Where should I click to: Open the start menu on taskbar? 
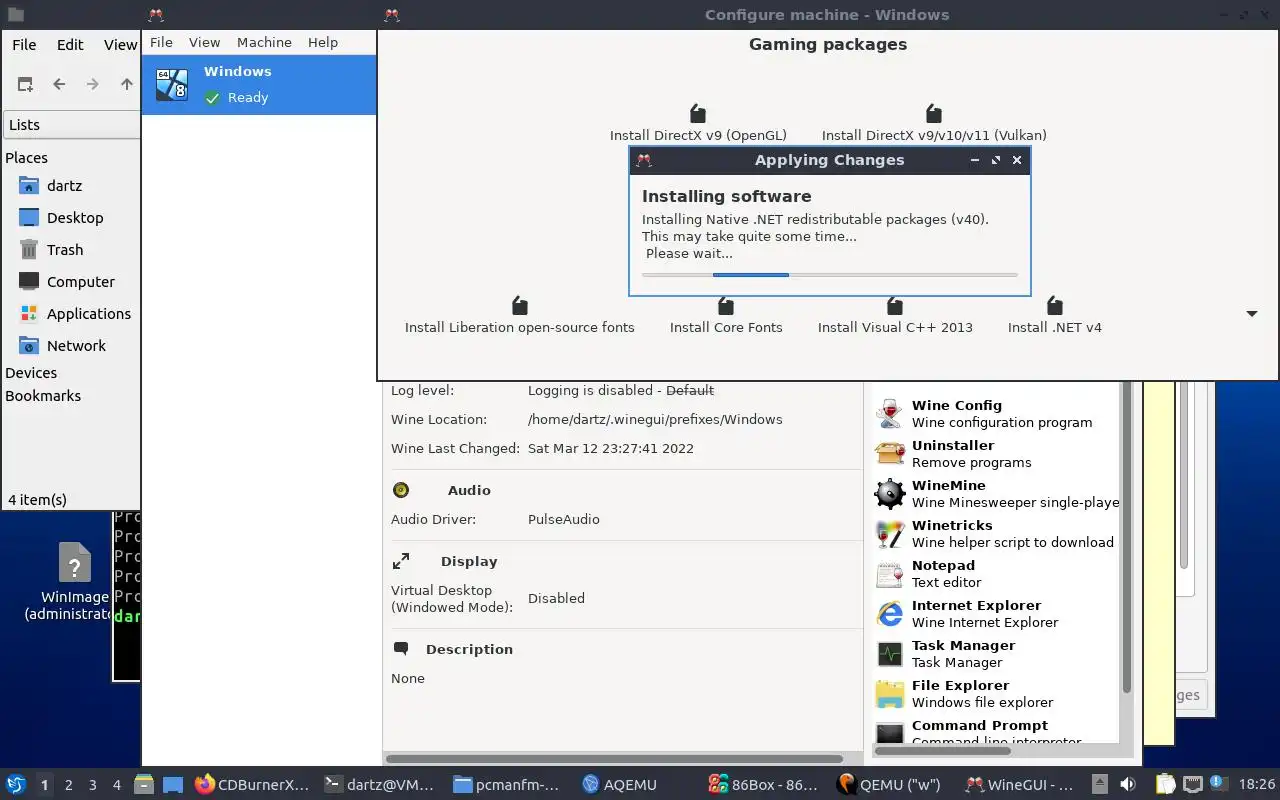16,785
